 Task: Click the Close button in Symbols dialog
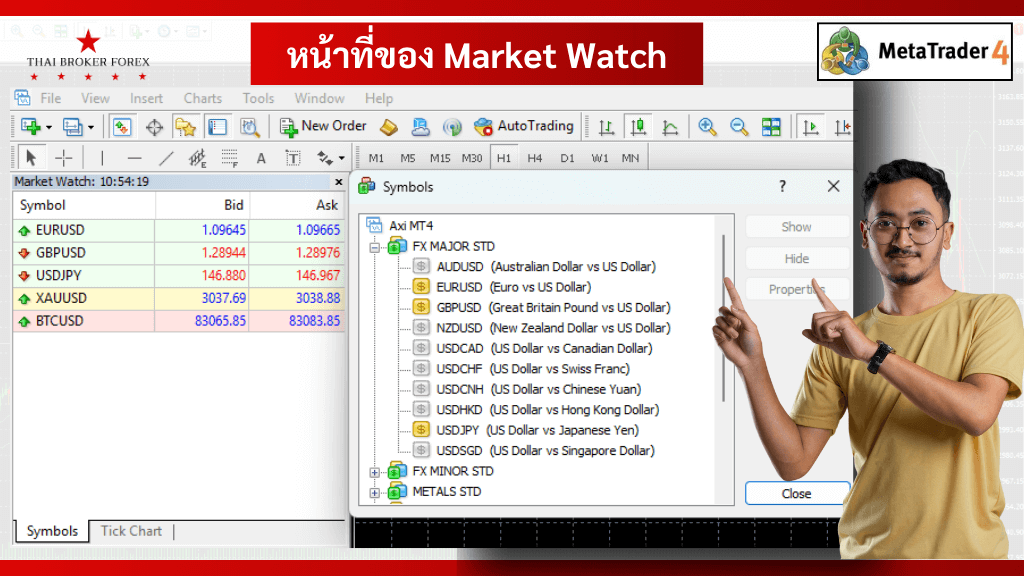pos(797,494)
